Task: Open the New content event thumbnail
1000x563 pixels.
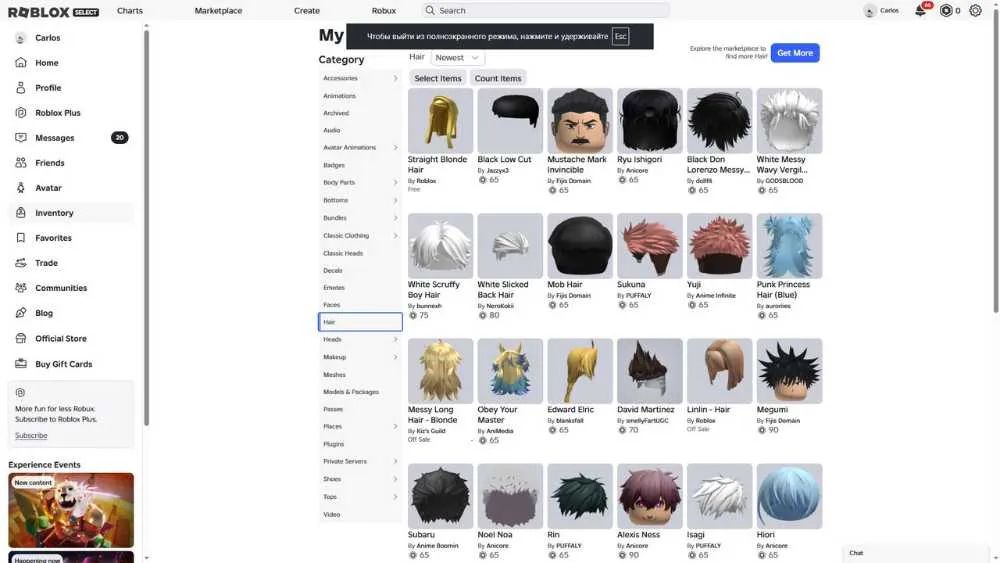Action: 71,509
